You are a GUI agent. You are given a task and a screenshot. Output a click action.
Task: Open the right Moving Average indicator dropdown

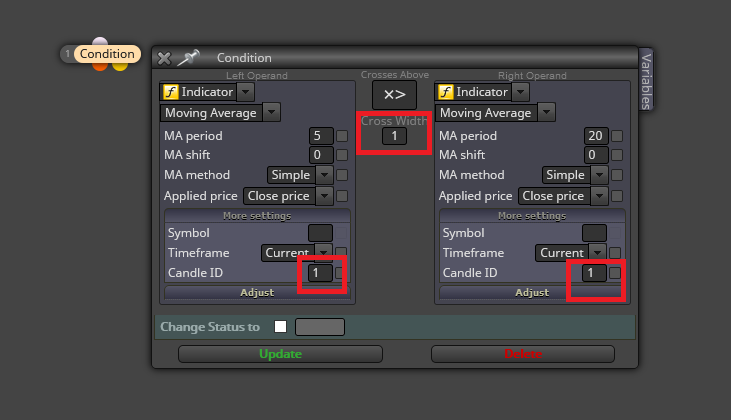pos(546,112)
